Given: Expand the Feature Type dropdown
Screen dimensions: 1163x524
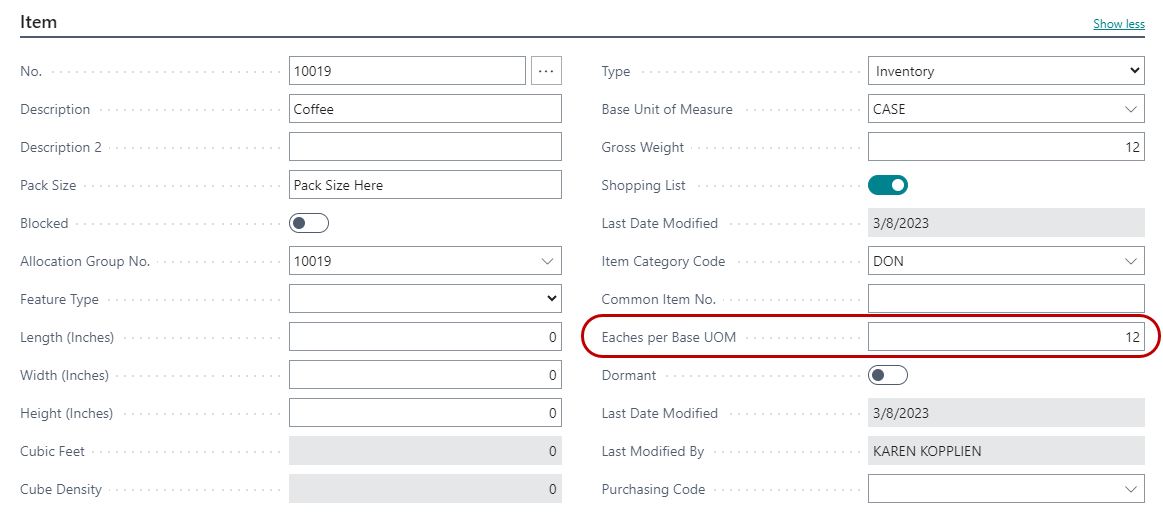Looking at the screenshot, I should pos(425,299).
